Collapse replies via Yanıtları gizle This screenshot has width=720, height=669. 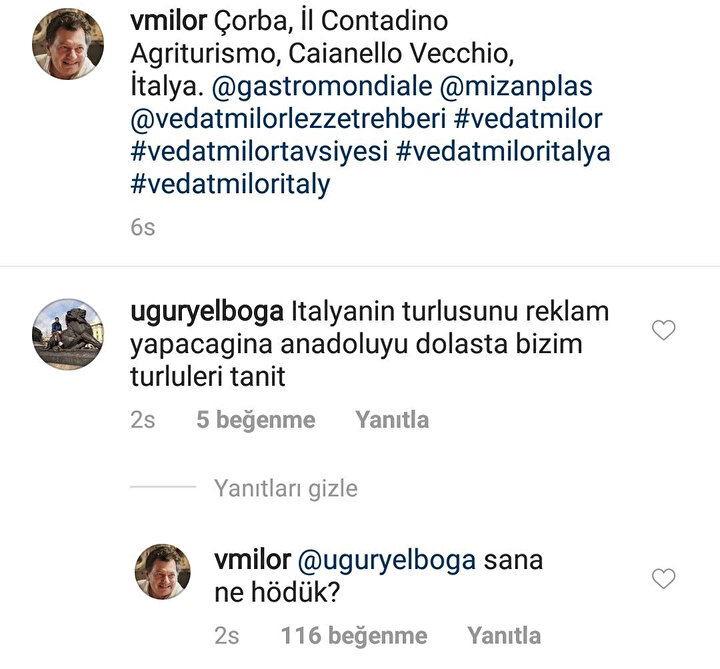[x=286, y=488]
